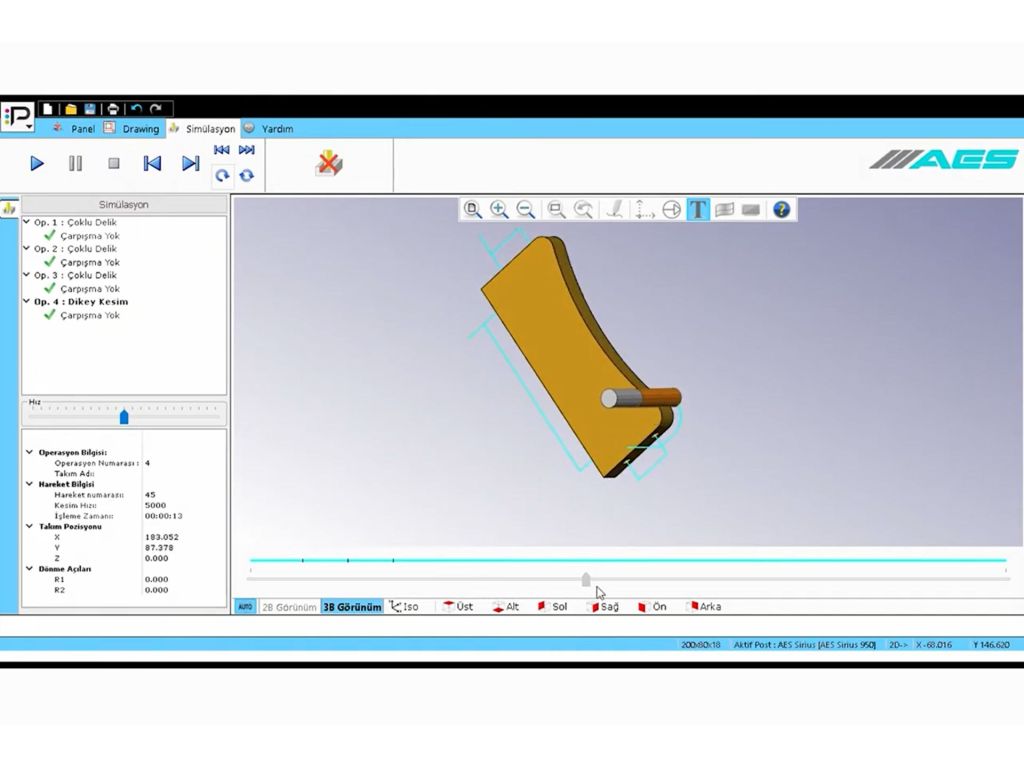Open the Drawing tab

click(140, 129)
